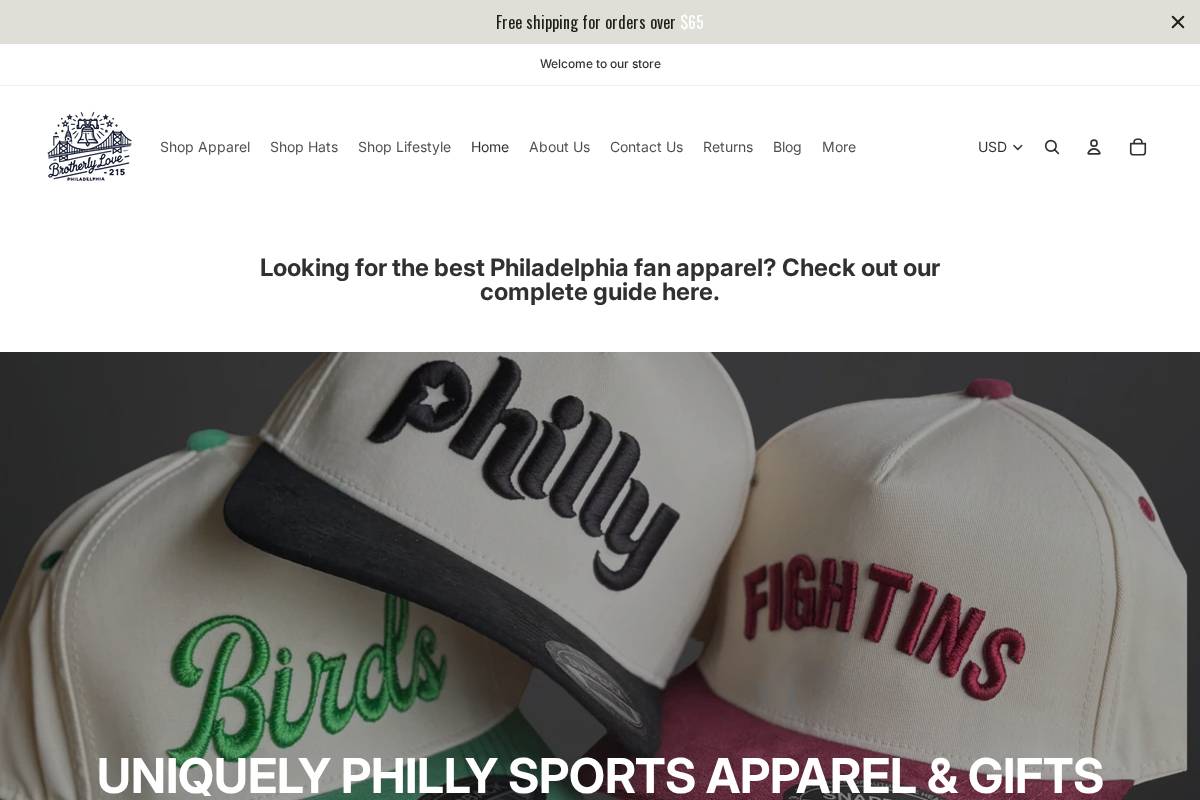The image size is (1200, 800).
Task: Open the account login icon
Action: [x=1094, y=147]
